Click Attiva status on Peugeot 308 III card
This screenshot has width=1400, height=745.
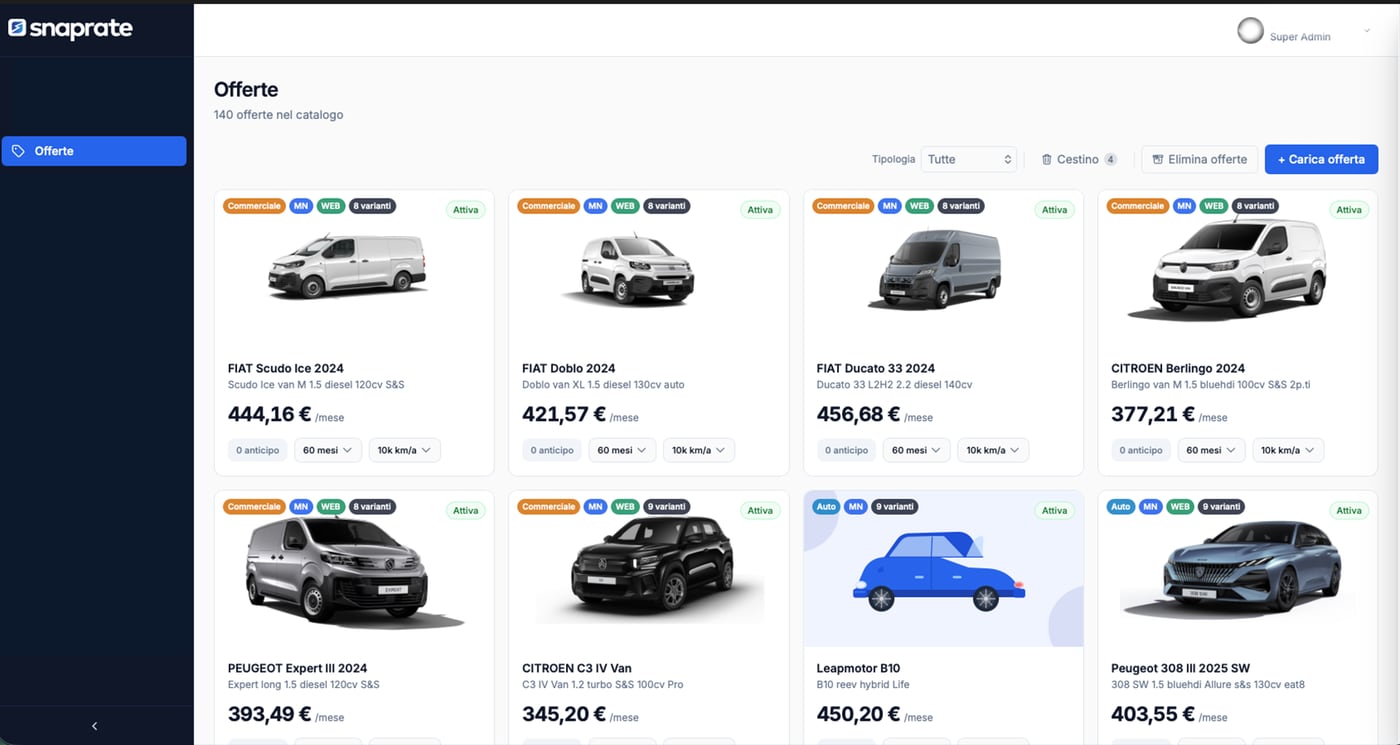[x=1349, y=510]
